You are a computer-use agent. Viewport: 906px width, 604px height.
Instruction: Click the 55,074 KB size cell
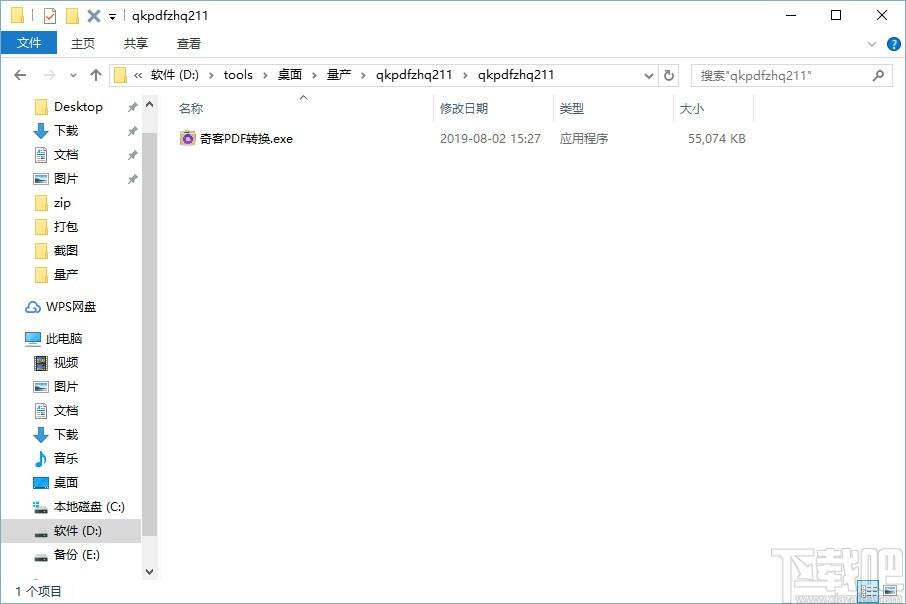pos(716,139)
